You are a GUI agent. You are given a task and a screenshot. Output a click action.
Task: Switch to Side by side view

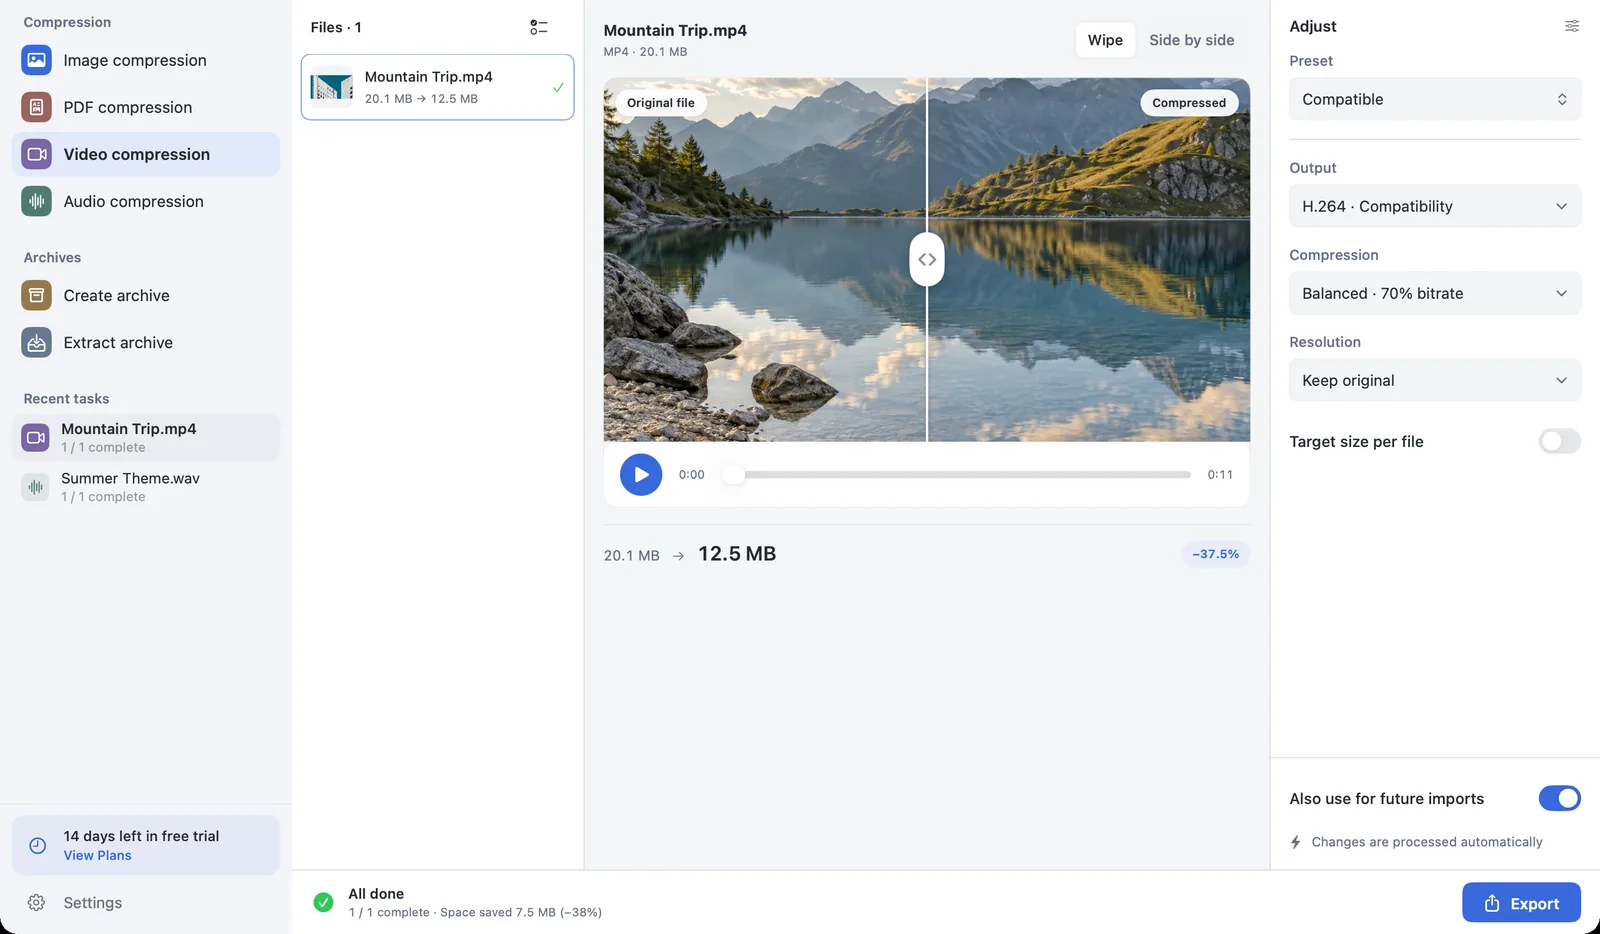coord(1191,40)
